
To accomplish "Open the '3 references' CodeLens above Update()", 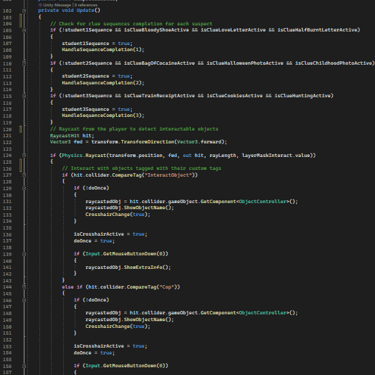I will [x=86, y=5].
